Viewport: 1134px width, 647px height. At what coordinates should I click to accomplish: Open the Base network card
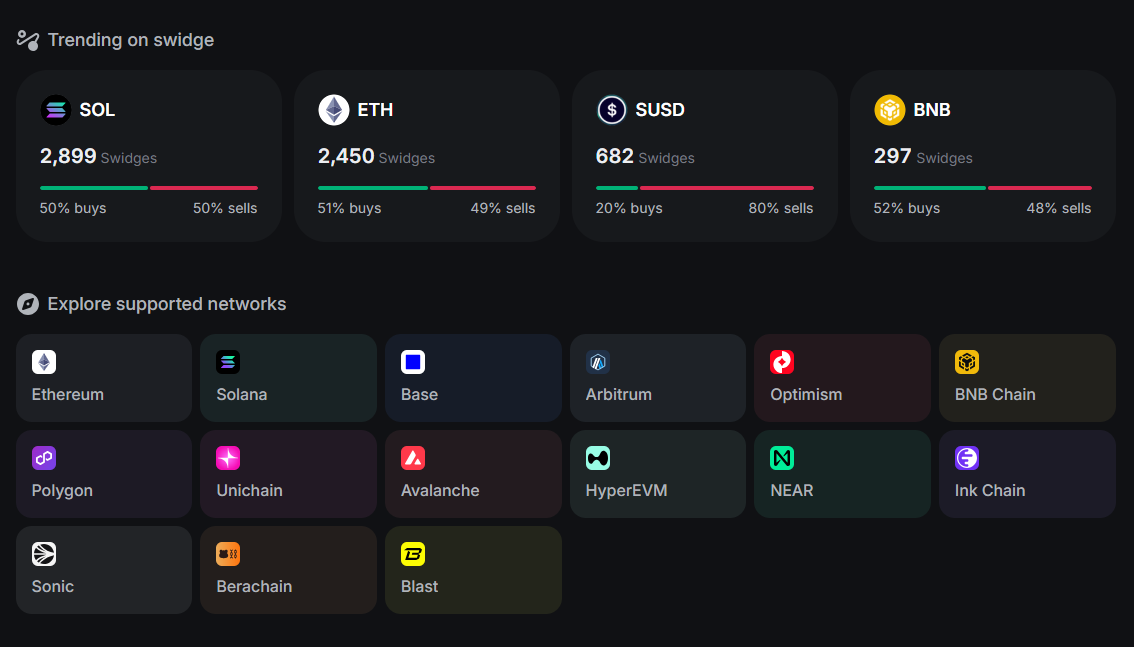(473, 378)
